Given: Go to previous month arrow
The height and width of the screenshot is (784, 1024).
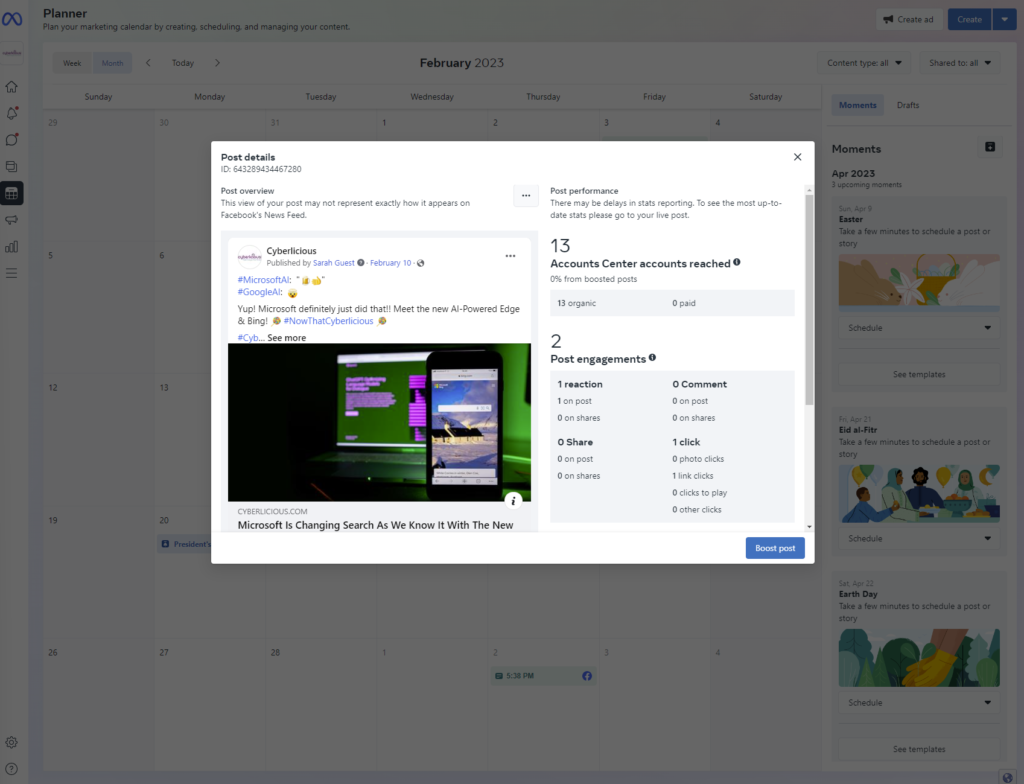Looking at the screenshot, I should click(148, 63).
